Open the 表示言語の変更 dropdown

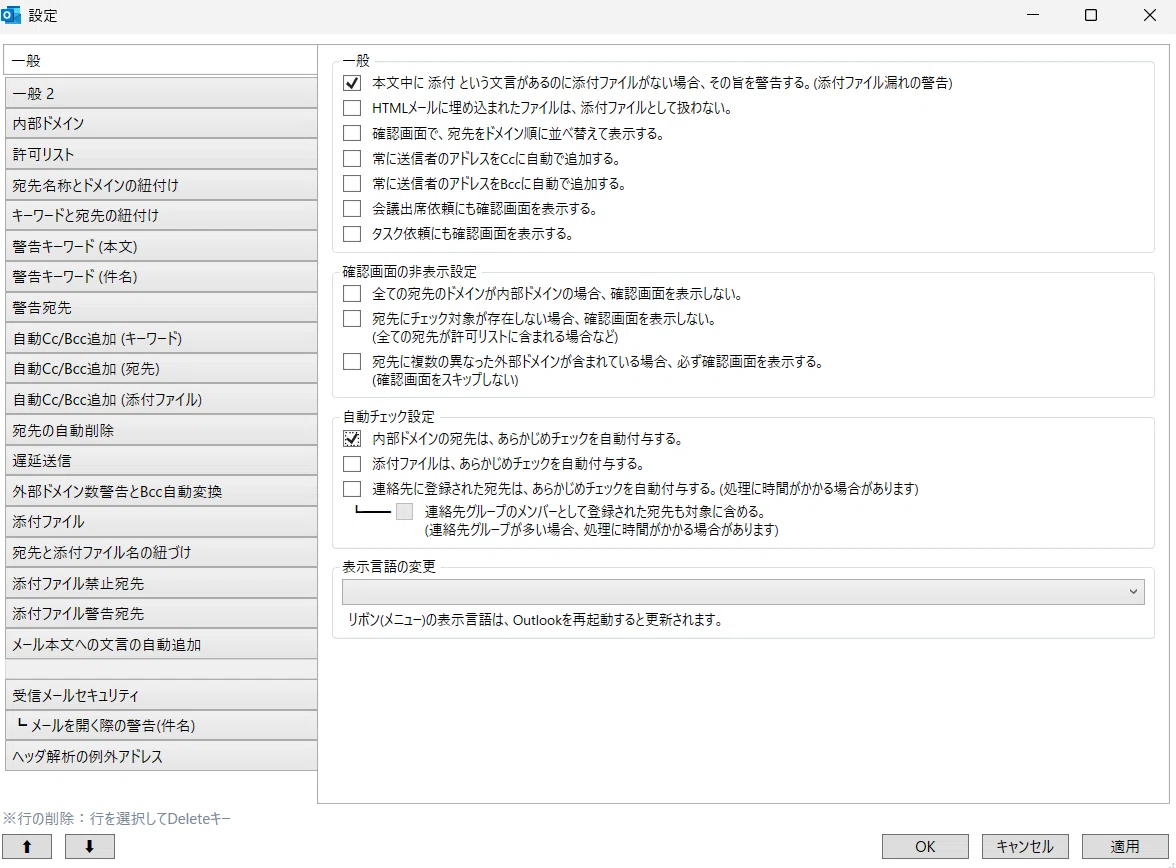point(743,592)
